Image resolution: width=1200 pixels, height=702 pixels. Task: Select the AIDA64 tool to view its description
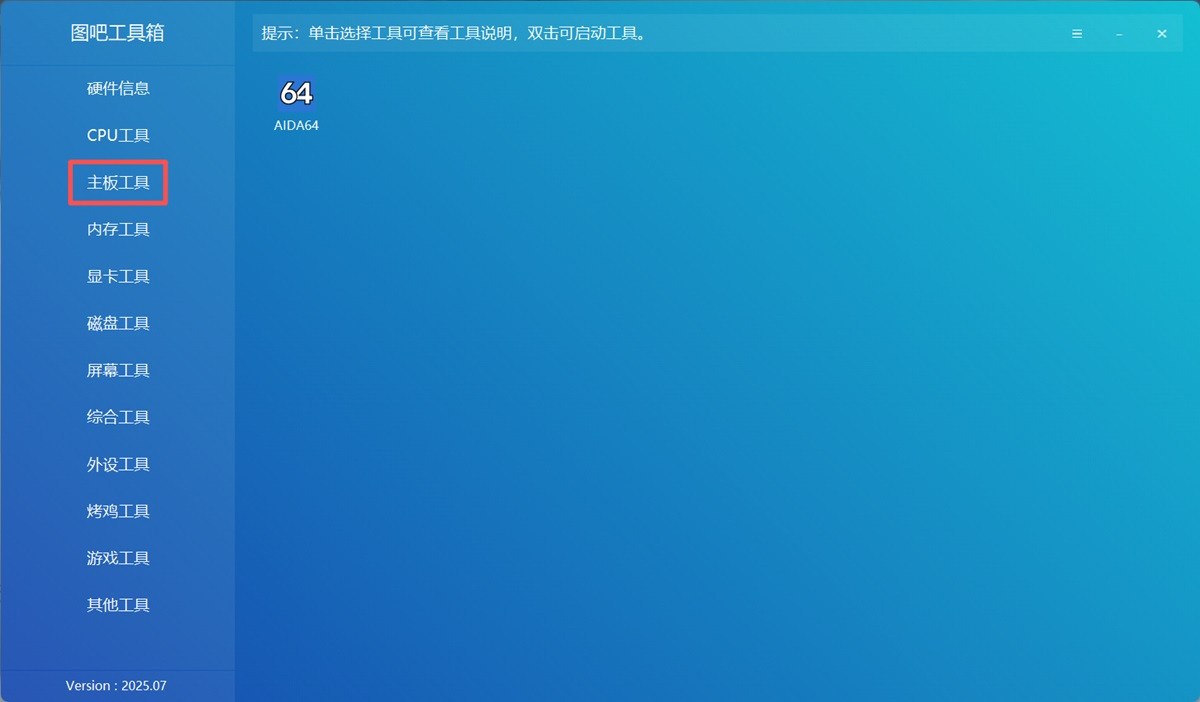[x=294, y=93]
